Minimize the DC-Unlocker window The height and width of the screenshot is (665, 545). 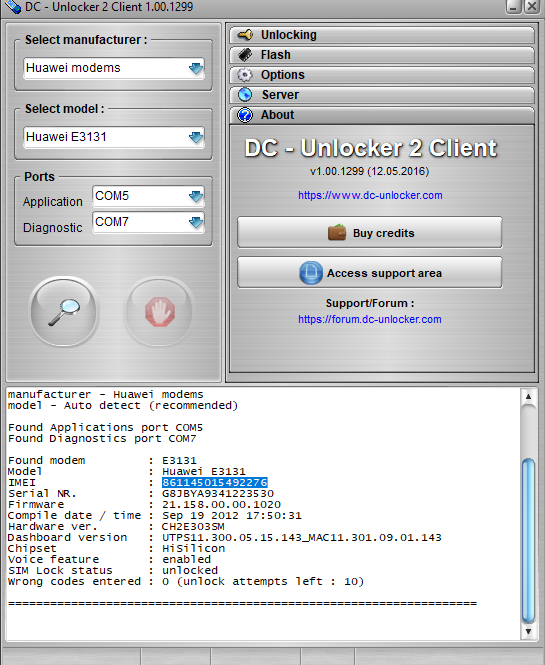click(x=514, y=6)
